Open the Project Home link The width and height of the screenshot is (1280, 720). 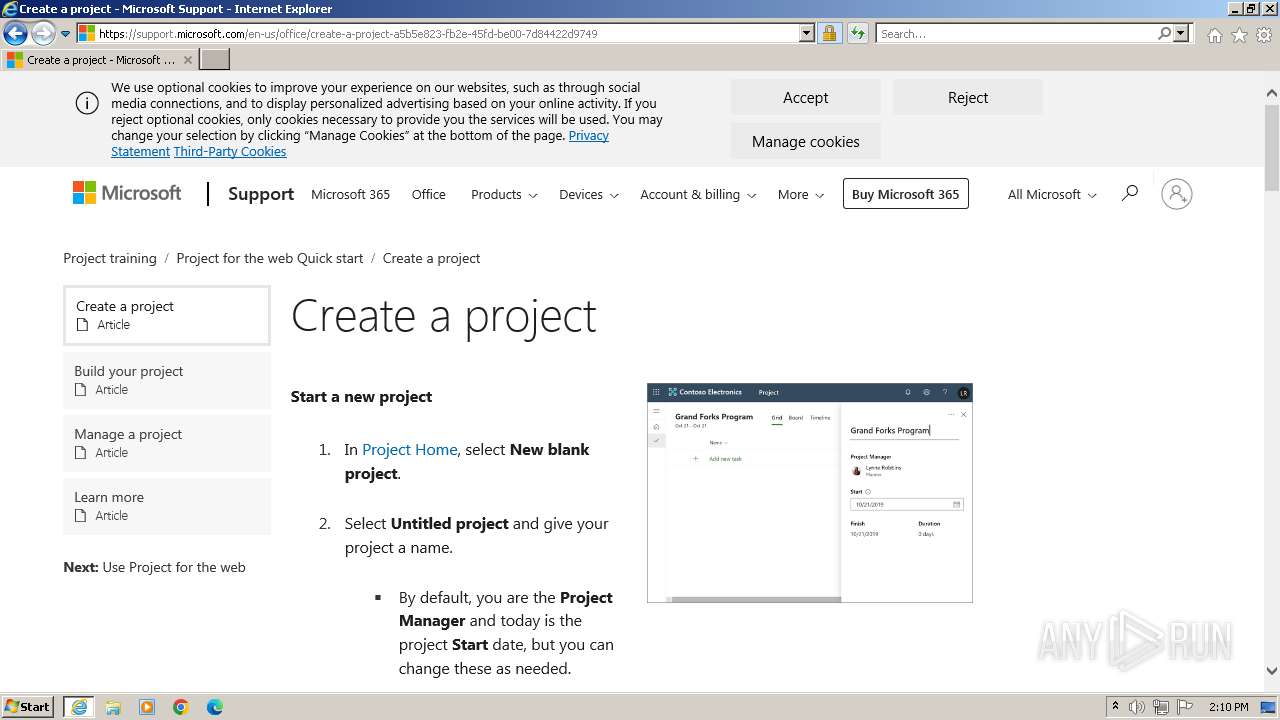point(409,449)
